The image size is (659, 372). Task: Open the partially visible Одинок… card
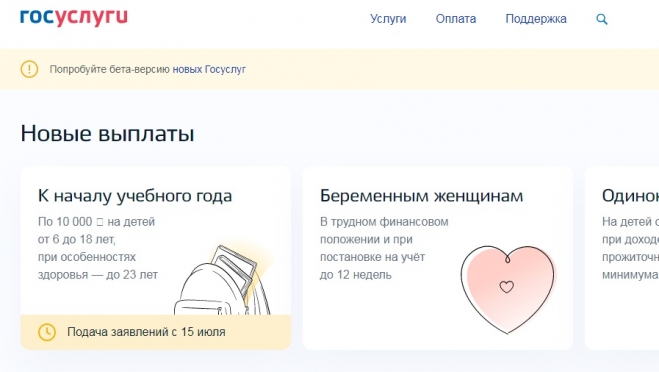point(622,258)
